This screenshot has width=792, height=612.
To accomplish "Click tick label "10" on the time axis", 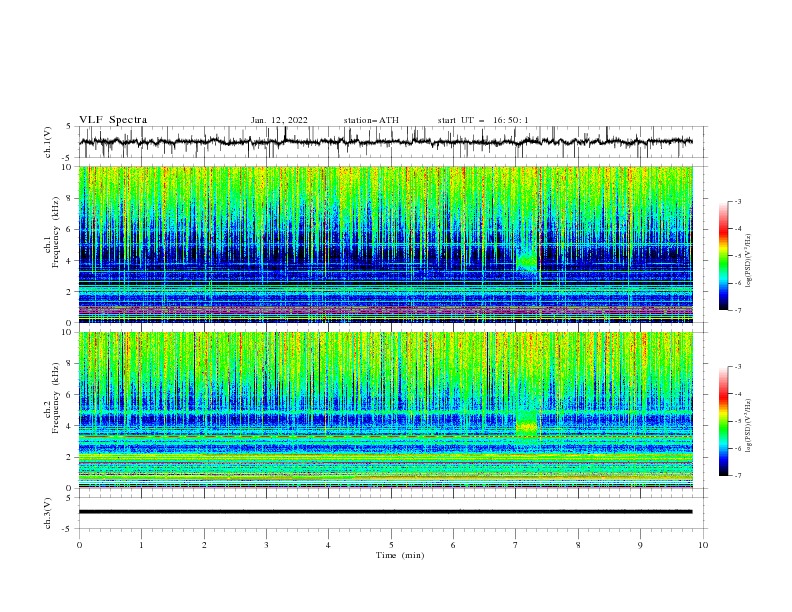I will pos(703,545).
